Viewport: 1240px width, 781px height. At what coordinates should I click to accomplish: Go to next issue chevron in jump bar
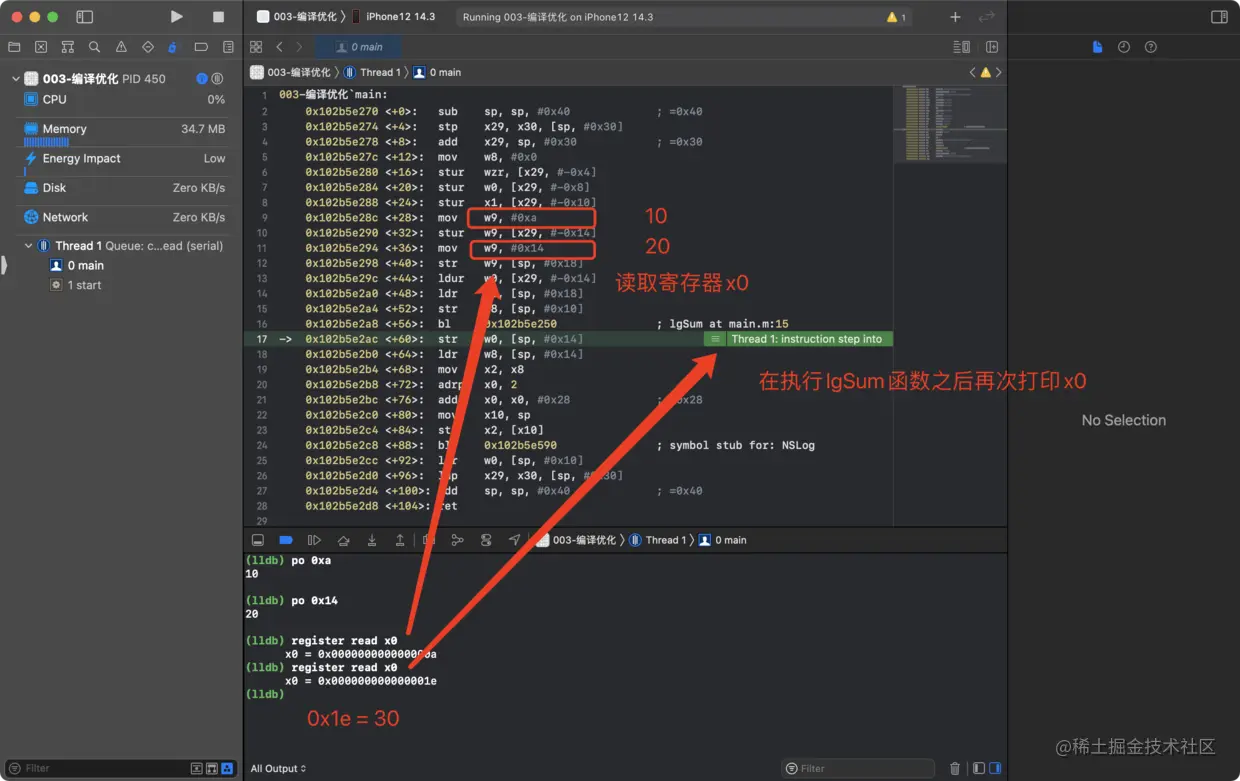coord(998,73)
